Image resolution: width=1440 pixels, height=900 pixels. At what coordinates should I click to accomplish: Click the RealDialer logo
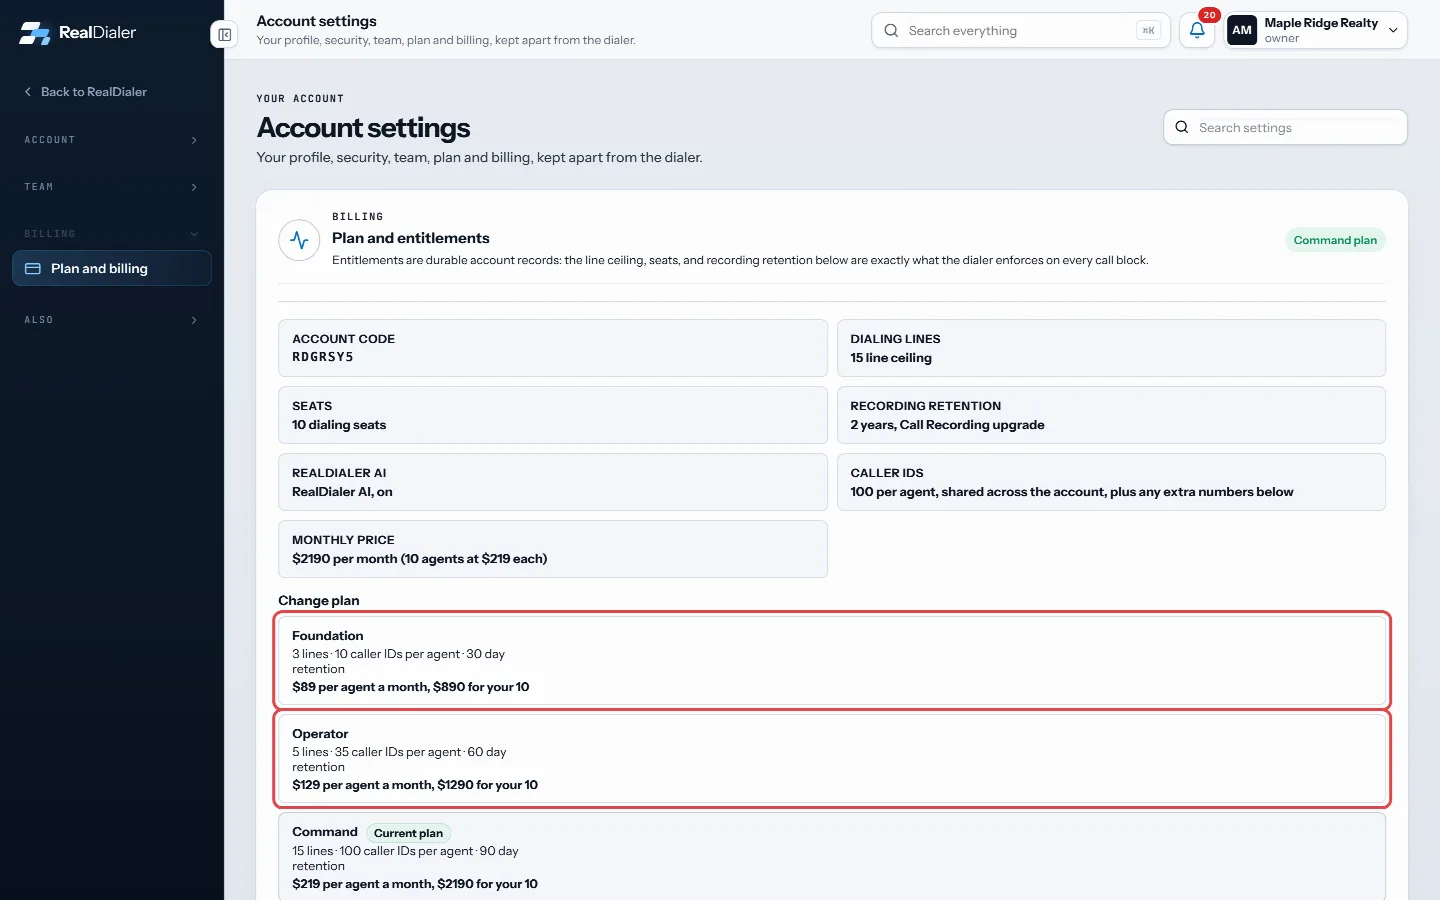(x=78, y=32)
